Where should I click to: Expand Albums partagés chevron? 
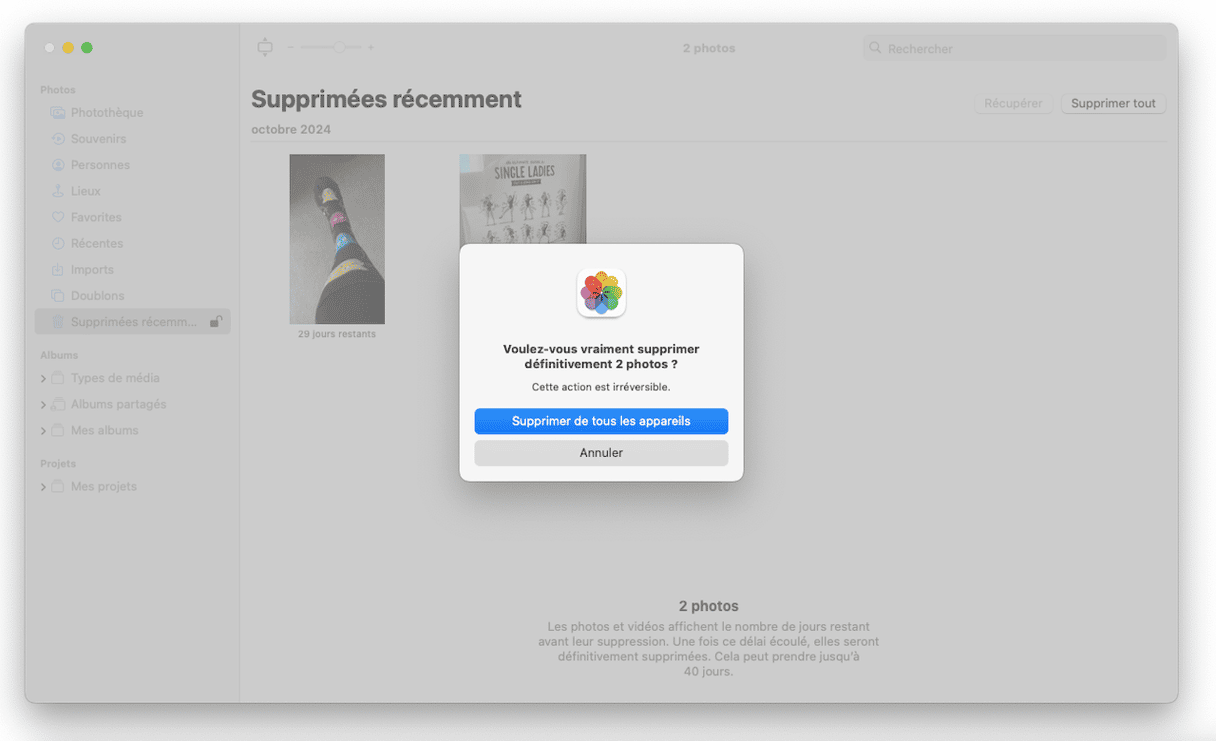click(43, 404)
